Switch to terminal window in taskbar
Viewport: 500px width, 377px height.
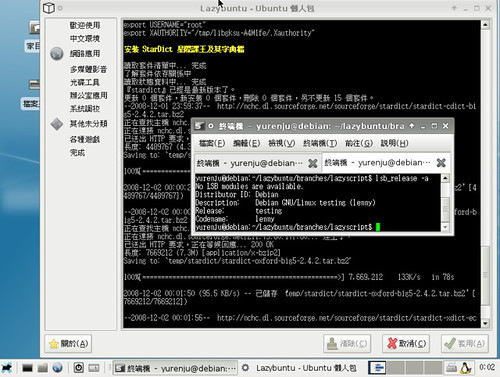click(x=175, y=368)
